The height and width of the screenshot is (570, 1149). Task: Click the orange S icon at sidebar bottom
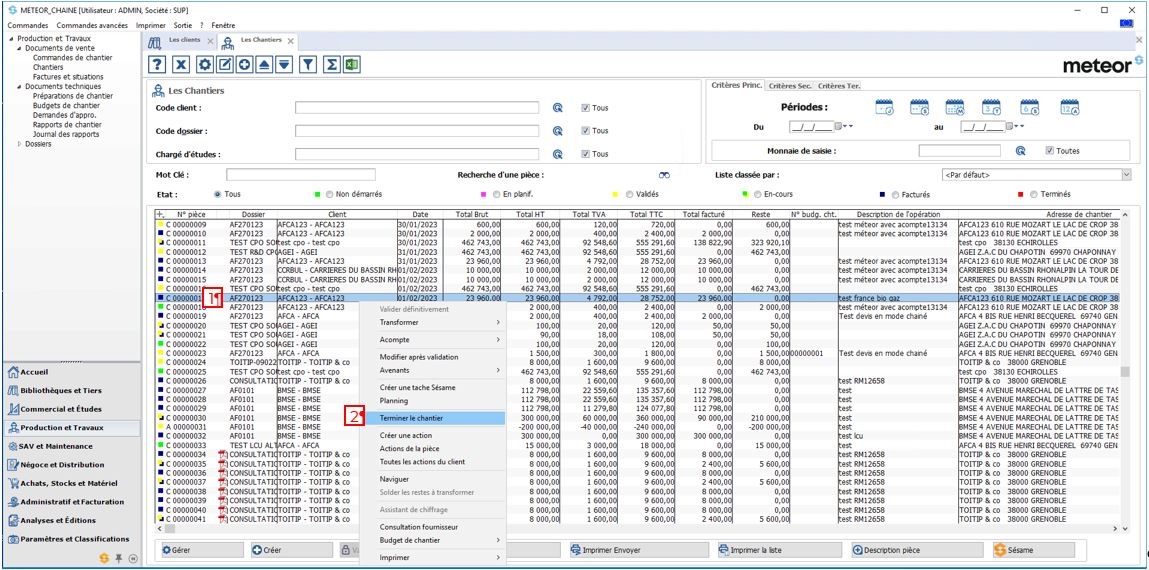[104, 558]
